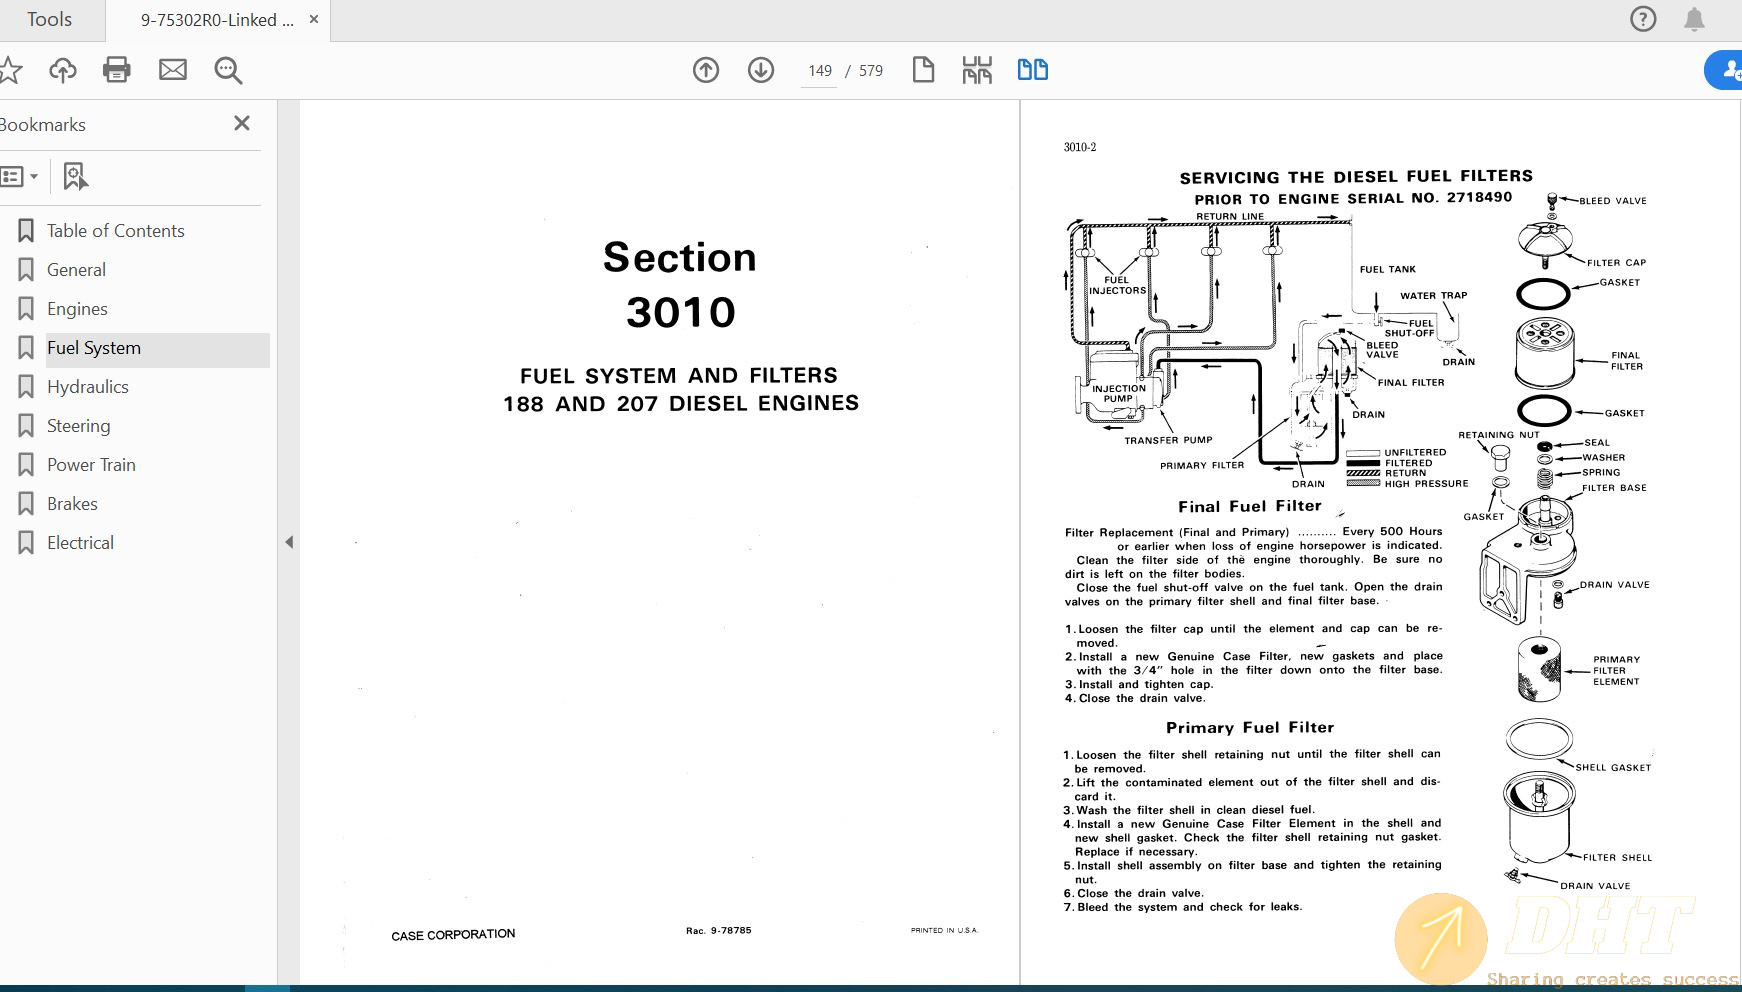Switch to the 9-75302R0-Linked document tab
The width and height of the screenshot is (1742, 992).
point(215,18)
